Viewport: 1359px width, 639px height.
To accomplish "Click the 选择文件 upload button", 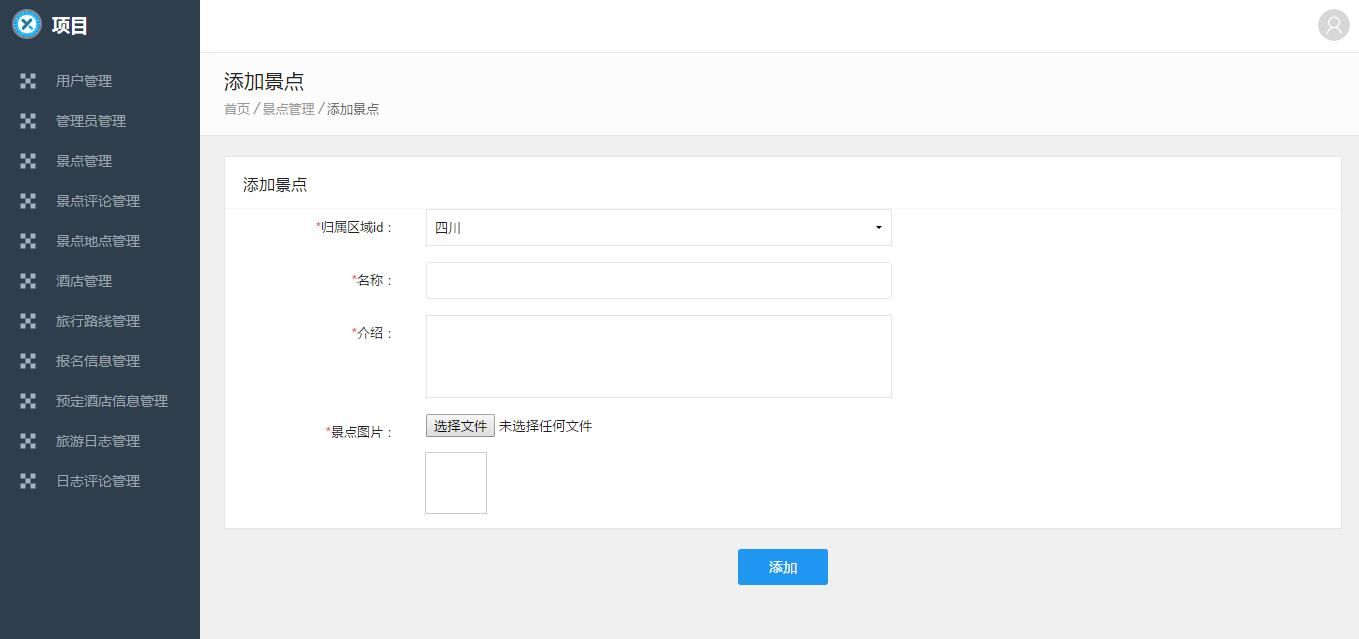I will (460, 426).
